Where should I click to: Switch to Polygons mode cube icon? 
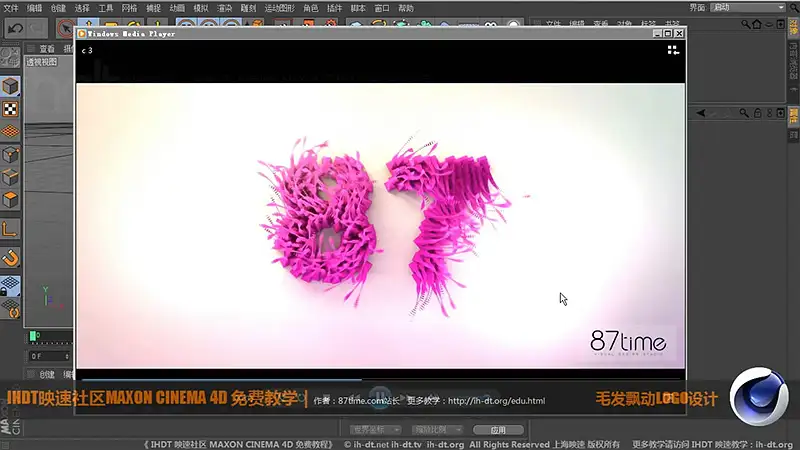(x=10, y=199)
